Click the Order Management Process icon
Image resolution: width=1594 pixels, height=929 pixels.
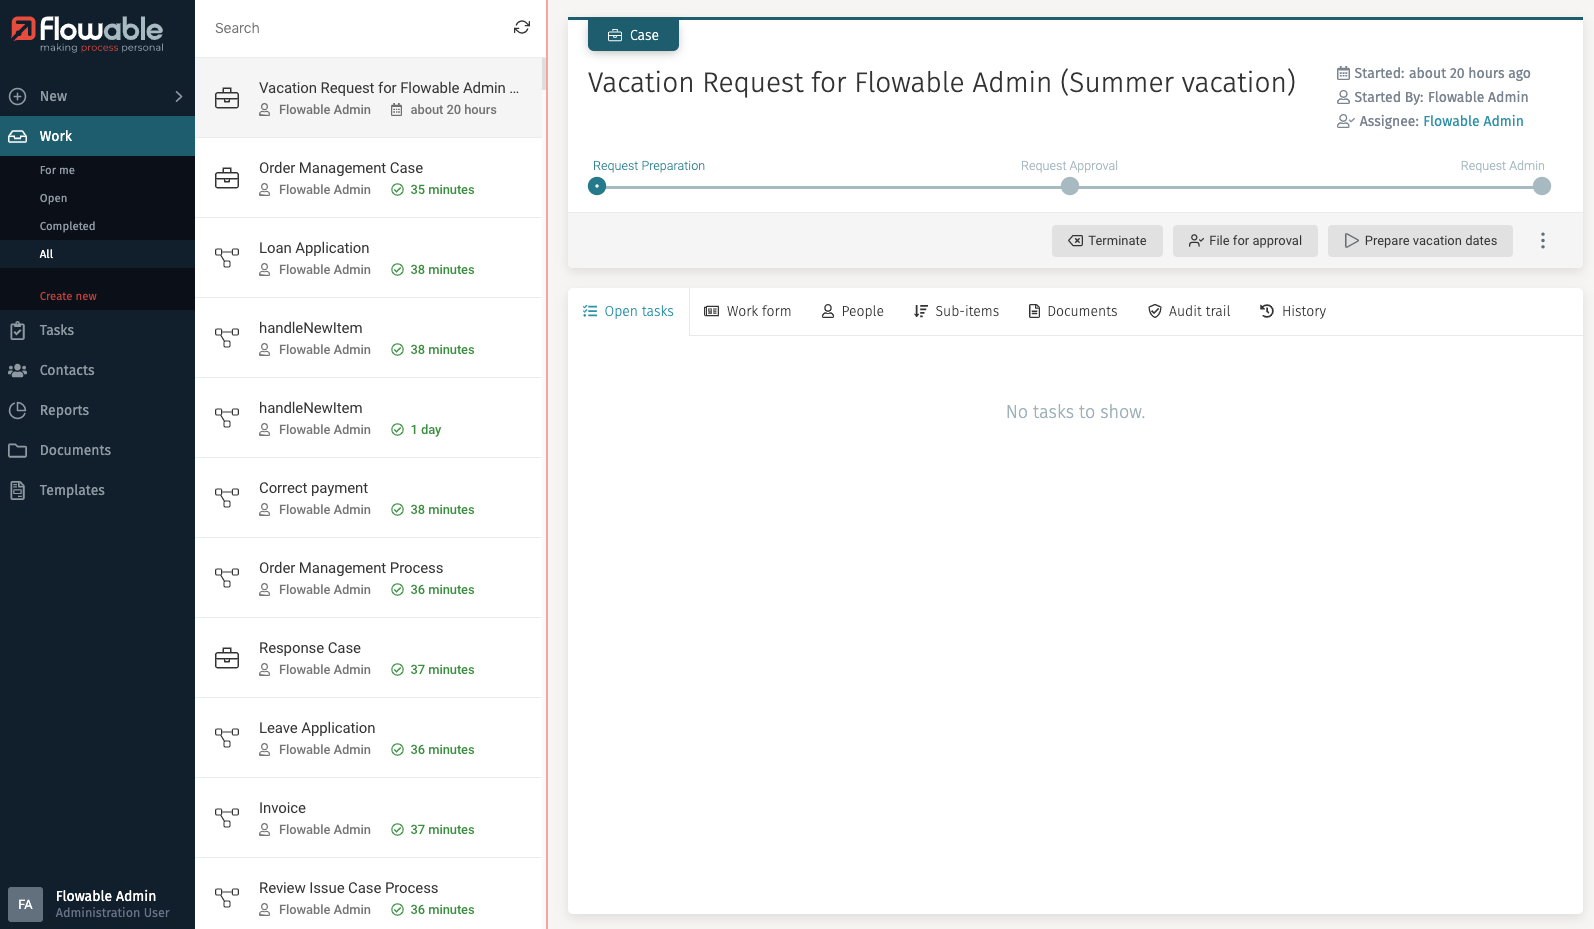227,578
